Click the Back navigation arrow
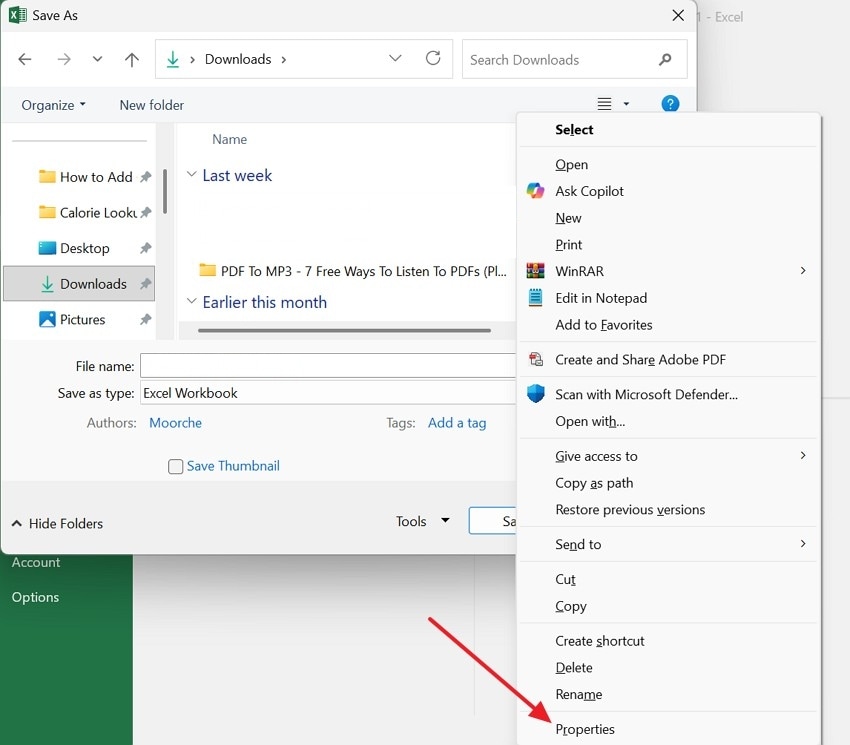This screenshot has height=745, width=850. pyautogui.click(x=24, y=59)
